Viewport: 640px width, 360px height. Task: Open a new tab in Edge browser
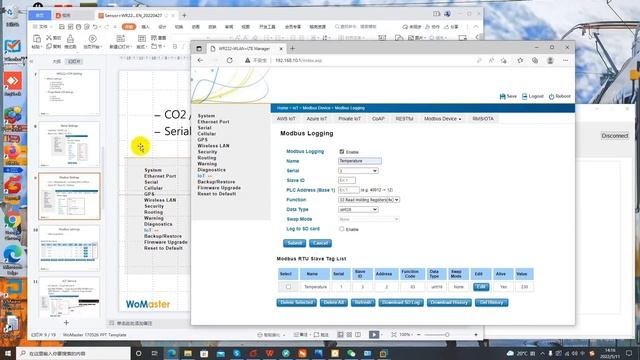[x=292, y=48]
